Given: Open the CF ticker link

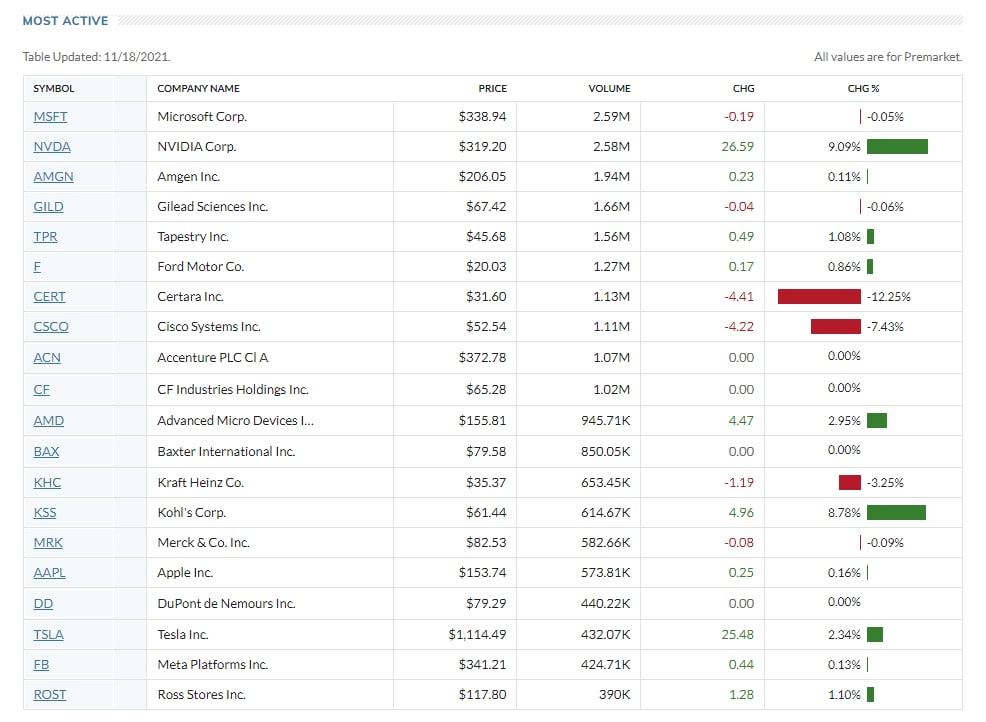Looking at the screenshot, I should point(42,390).
